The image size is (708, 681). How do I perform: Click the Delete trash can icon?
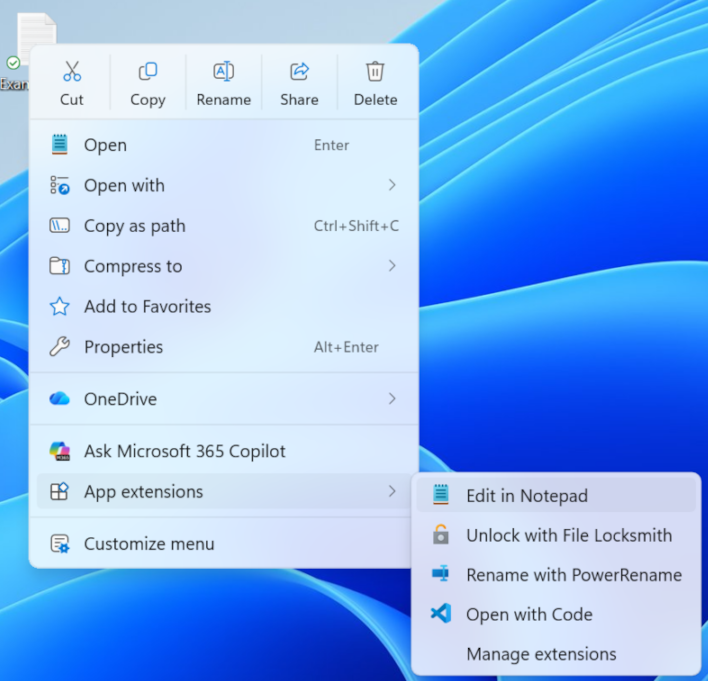(x=375, y=71)
